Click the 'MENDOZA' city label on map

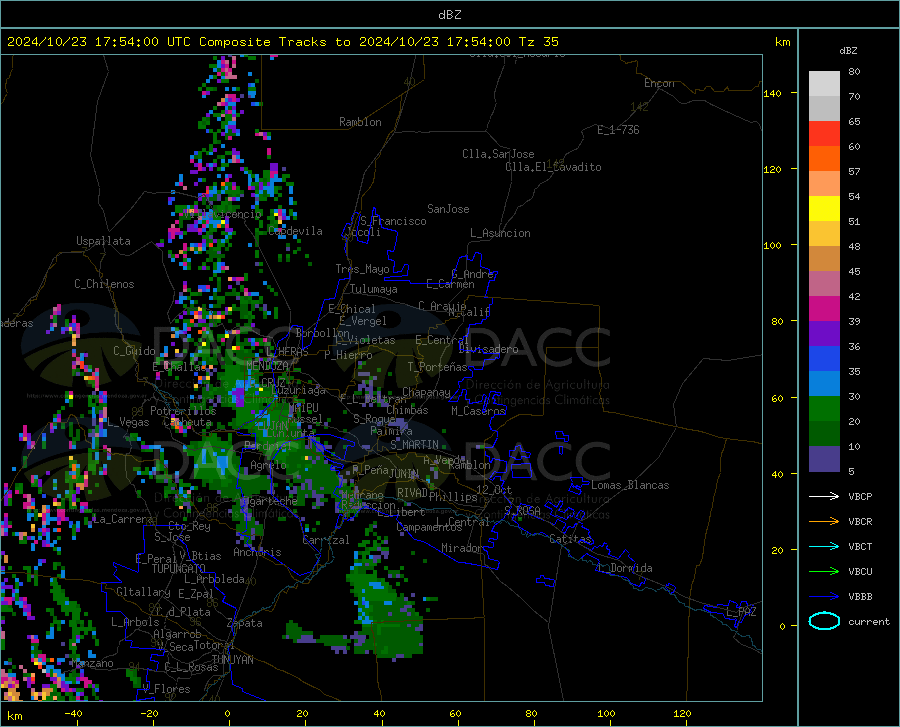[x=267, y=366]
